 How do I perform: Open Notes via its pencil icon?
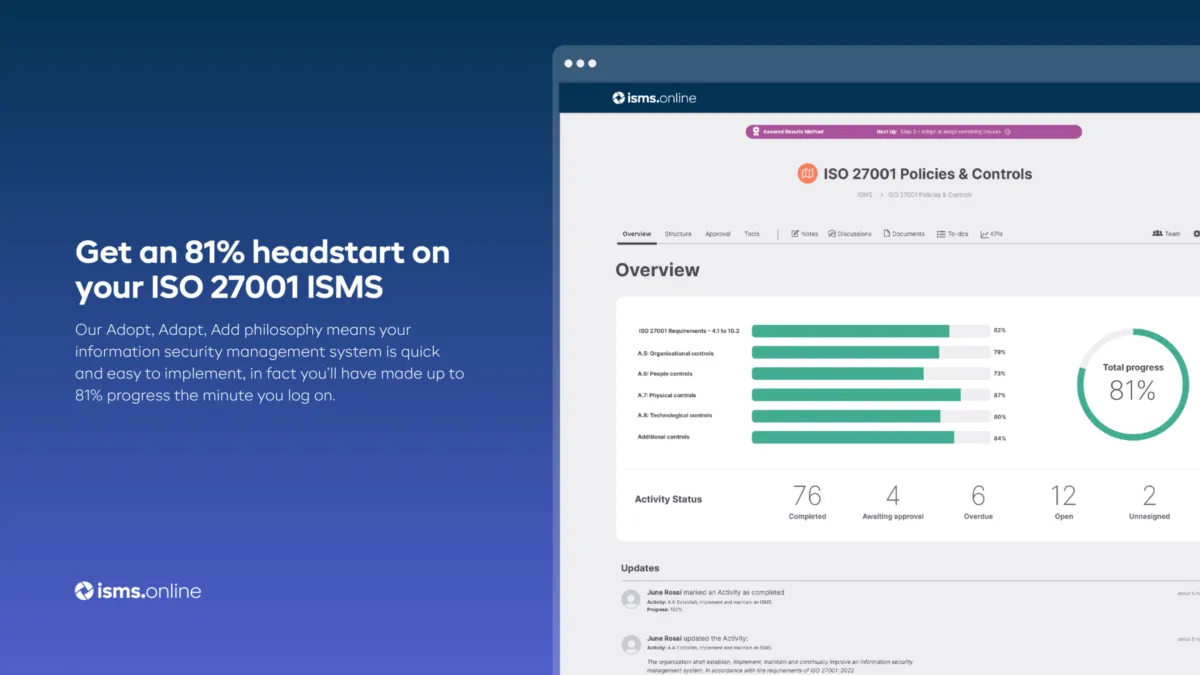point(796,234)
